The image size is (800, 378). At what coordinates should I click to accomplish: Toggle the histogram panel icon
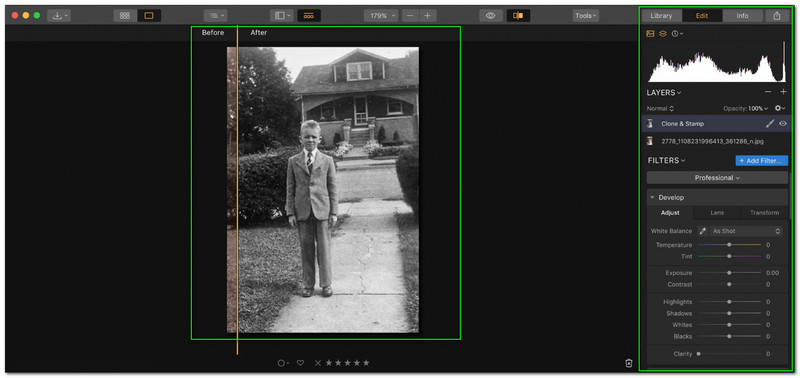coord(650,34)
